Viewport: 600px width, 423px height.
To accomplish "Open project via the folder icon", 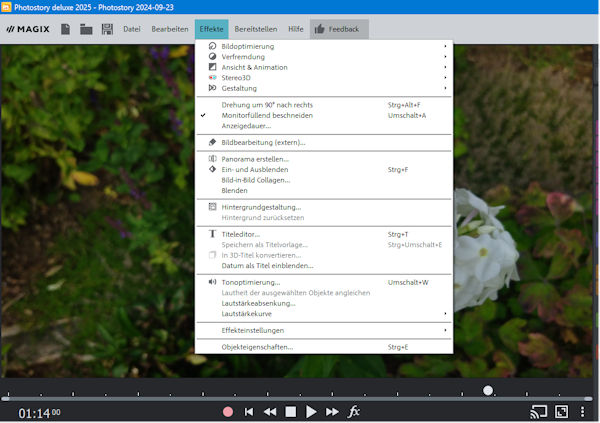I will point(86,29).
